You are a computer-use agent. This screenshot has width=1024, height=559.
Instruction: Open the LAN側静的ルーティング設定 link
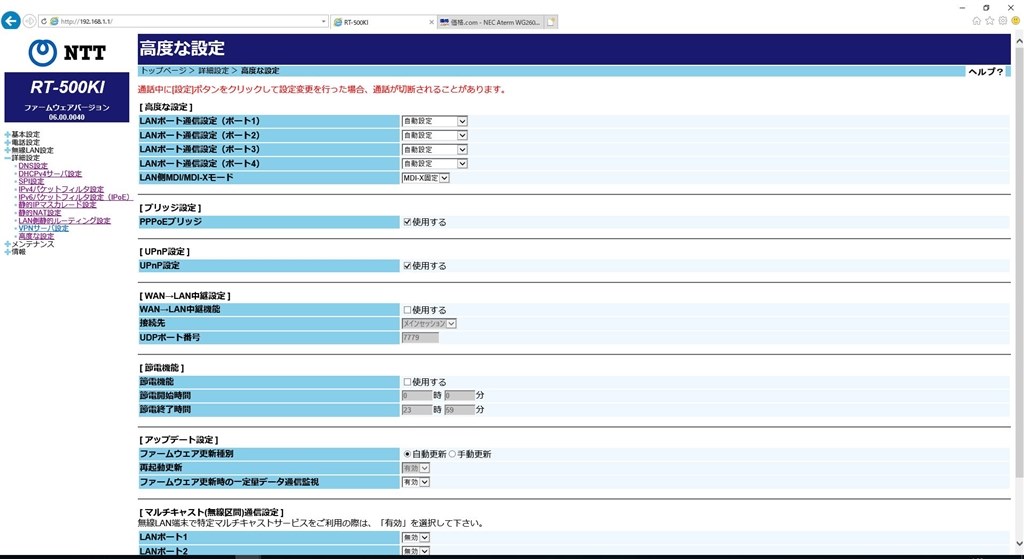click(x=65, y=221)
